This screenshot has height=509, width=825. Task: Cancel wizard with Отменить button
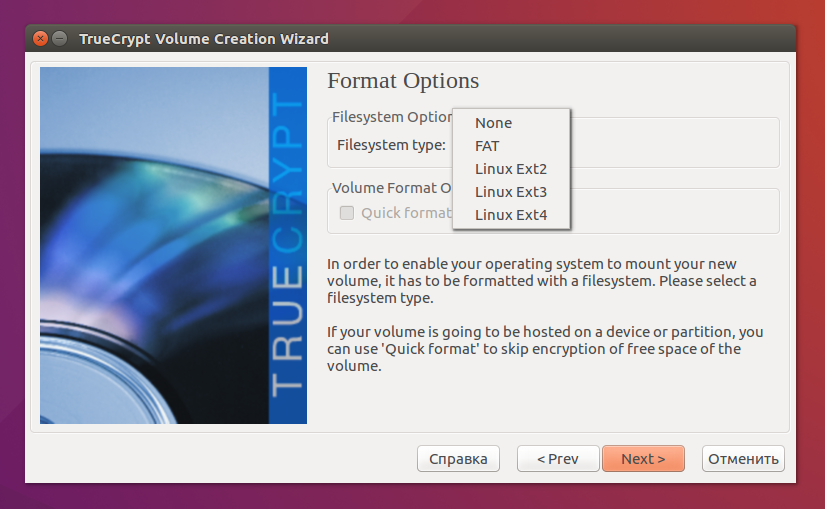click(x=743, y=458)
